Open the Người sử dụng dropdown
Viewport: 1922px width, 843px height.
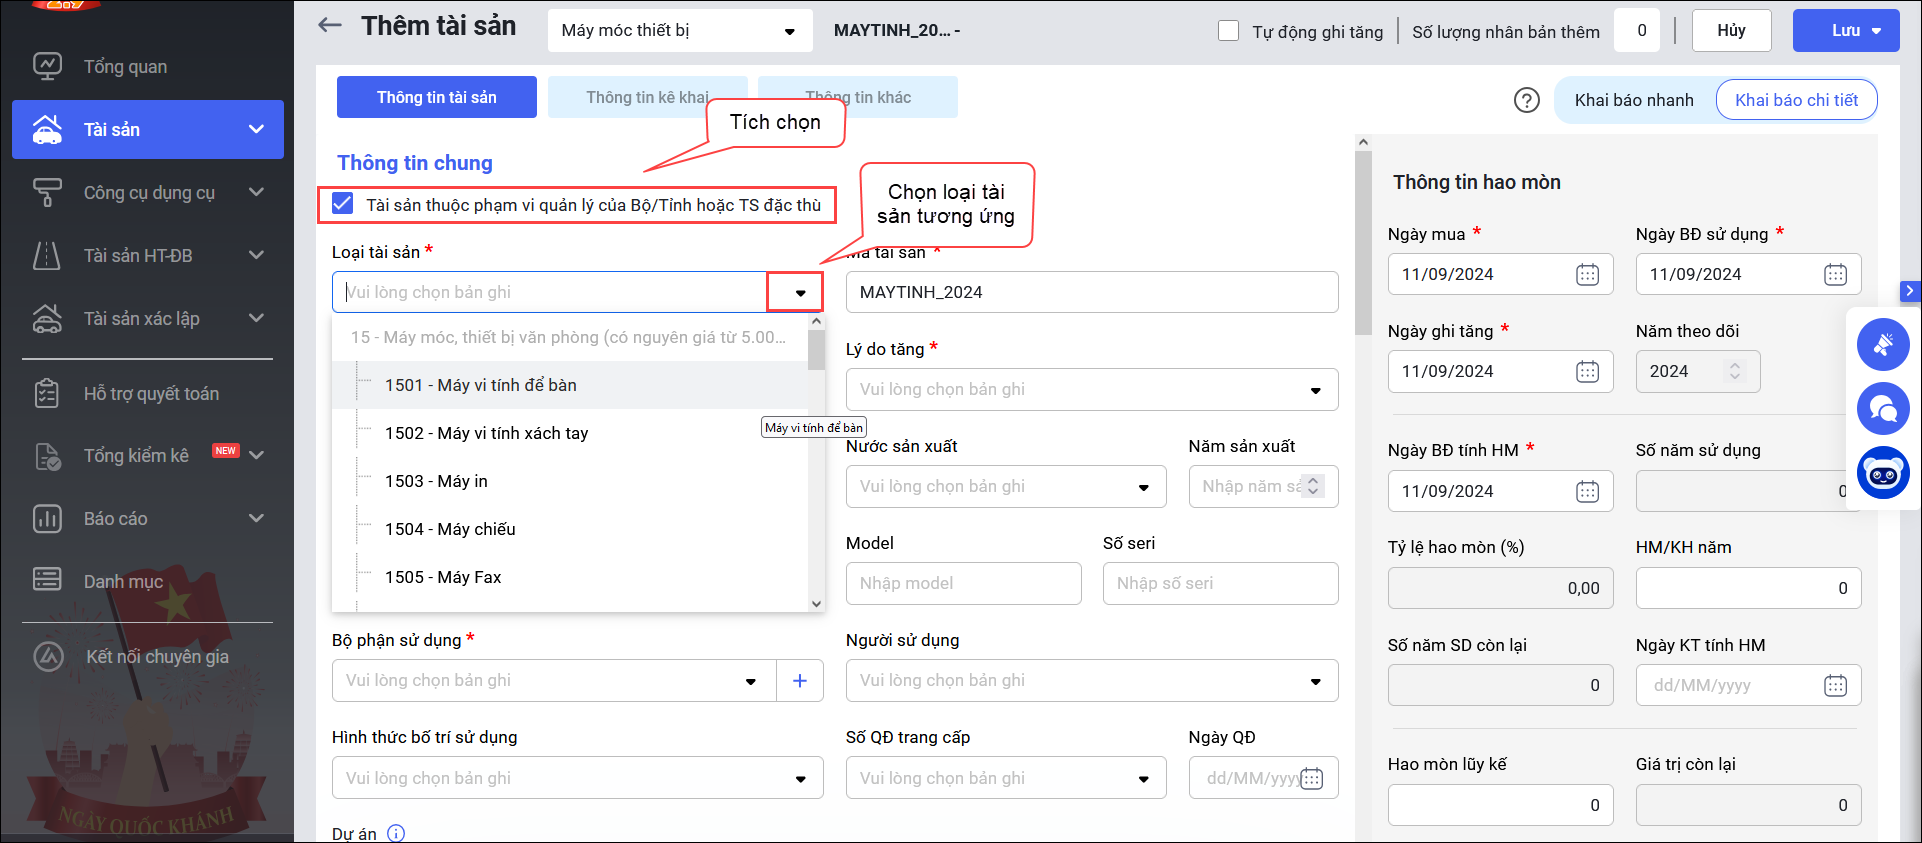click(x=1092, y=680)
